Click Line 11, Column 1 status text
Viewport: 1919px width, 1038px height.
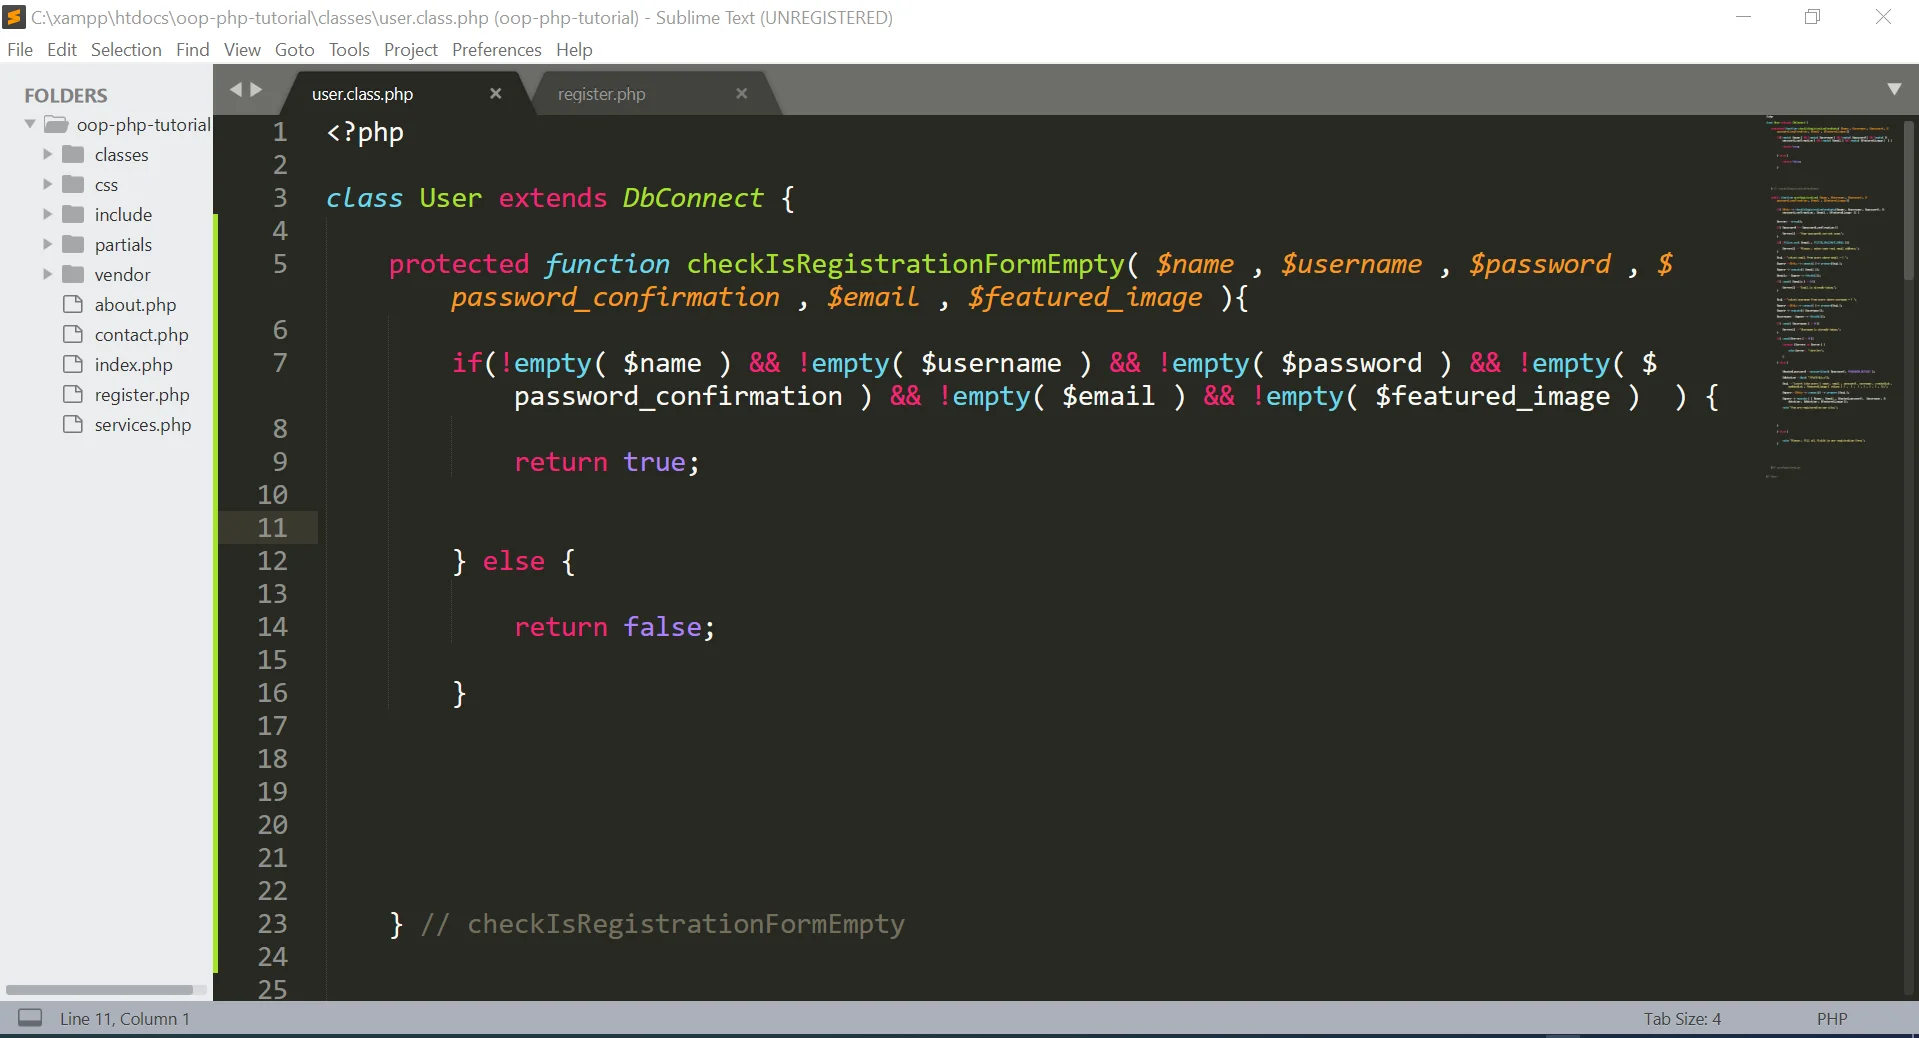tap(125, 1019)
